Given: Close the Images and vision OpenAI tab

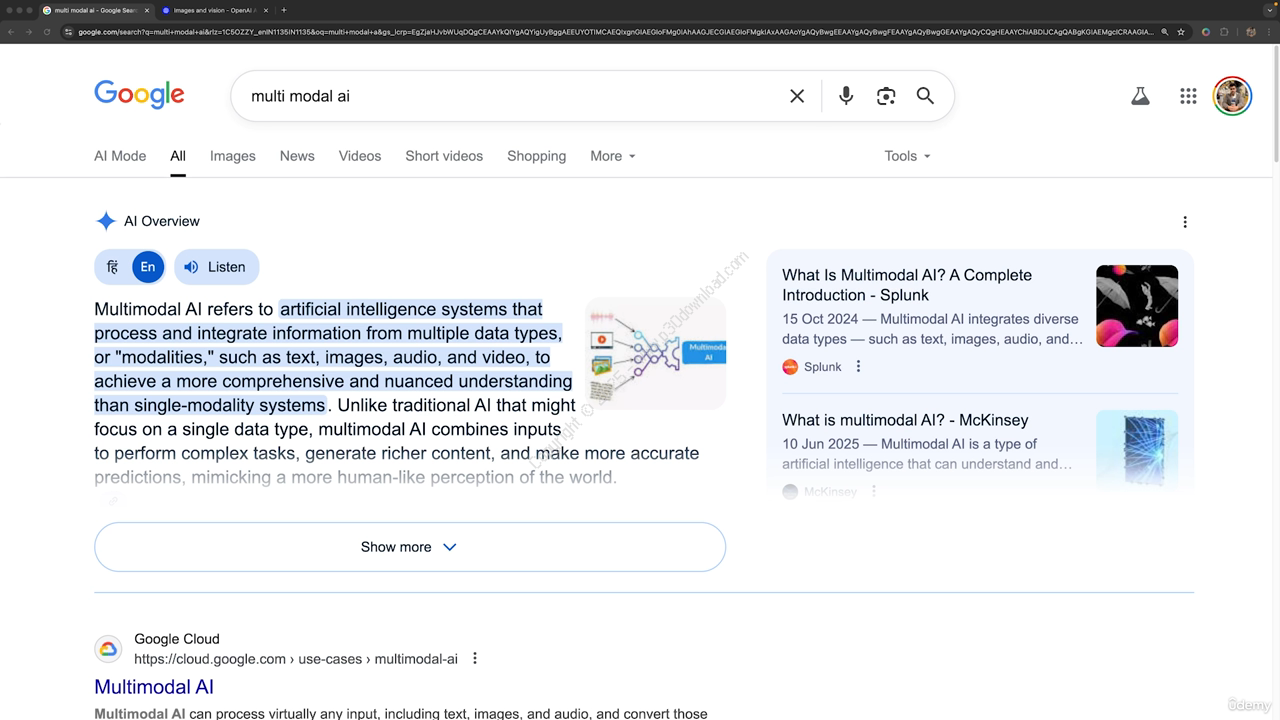Looking at the screenshot, I should click(x=265, y=10).
